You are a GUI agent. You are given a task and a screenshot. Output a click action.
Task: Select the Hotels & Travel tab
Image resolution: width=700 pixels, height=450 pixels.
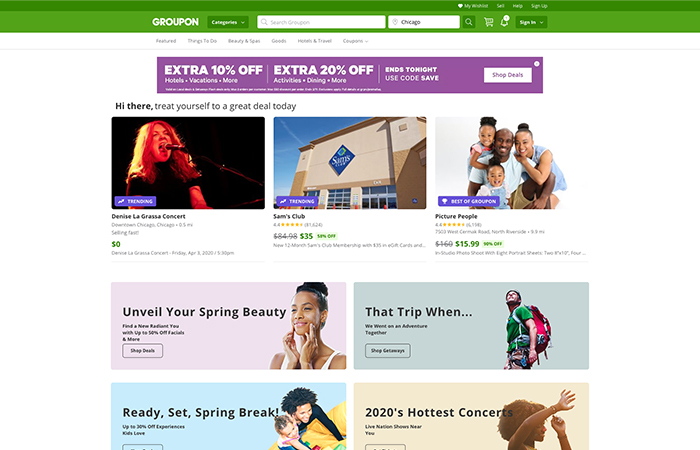pos(314,41)
